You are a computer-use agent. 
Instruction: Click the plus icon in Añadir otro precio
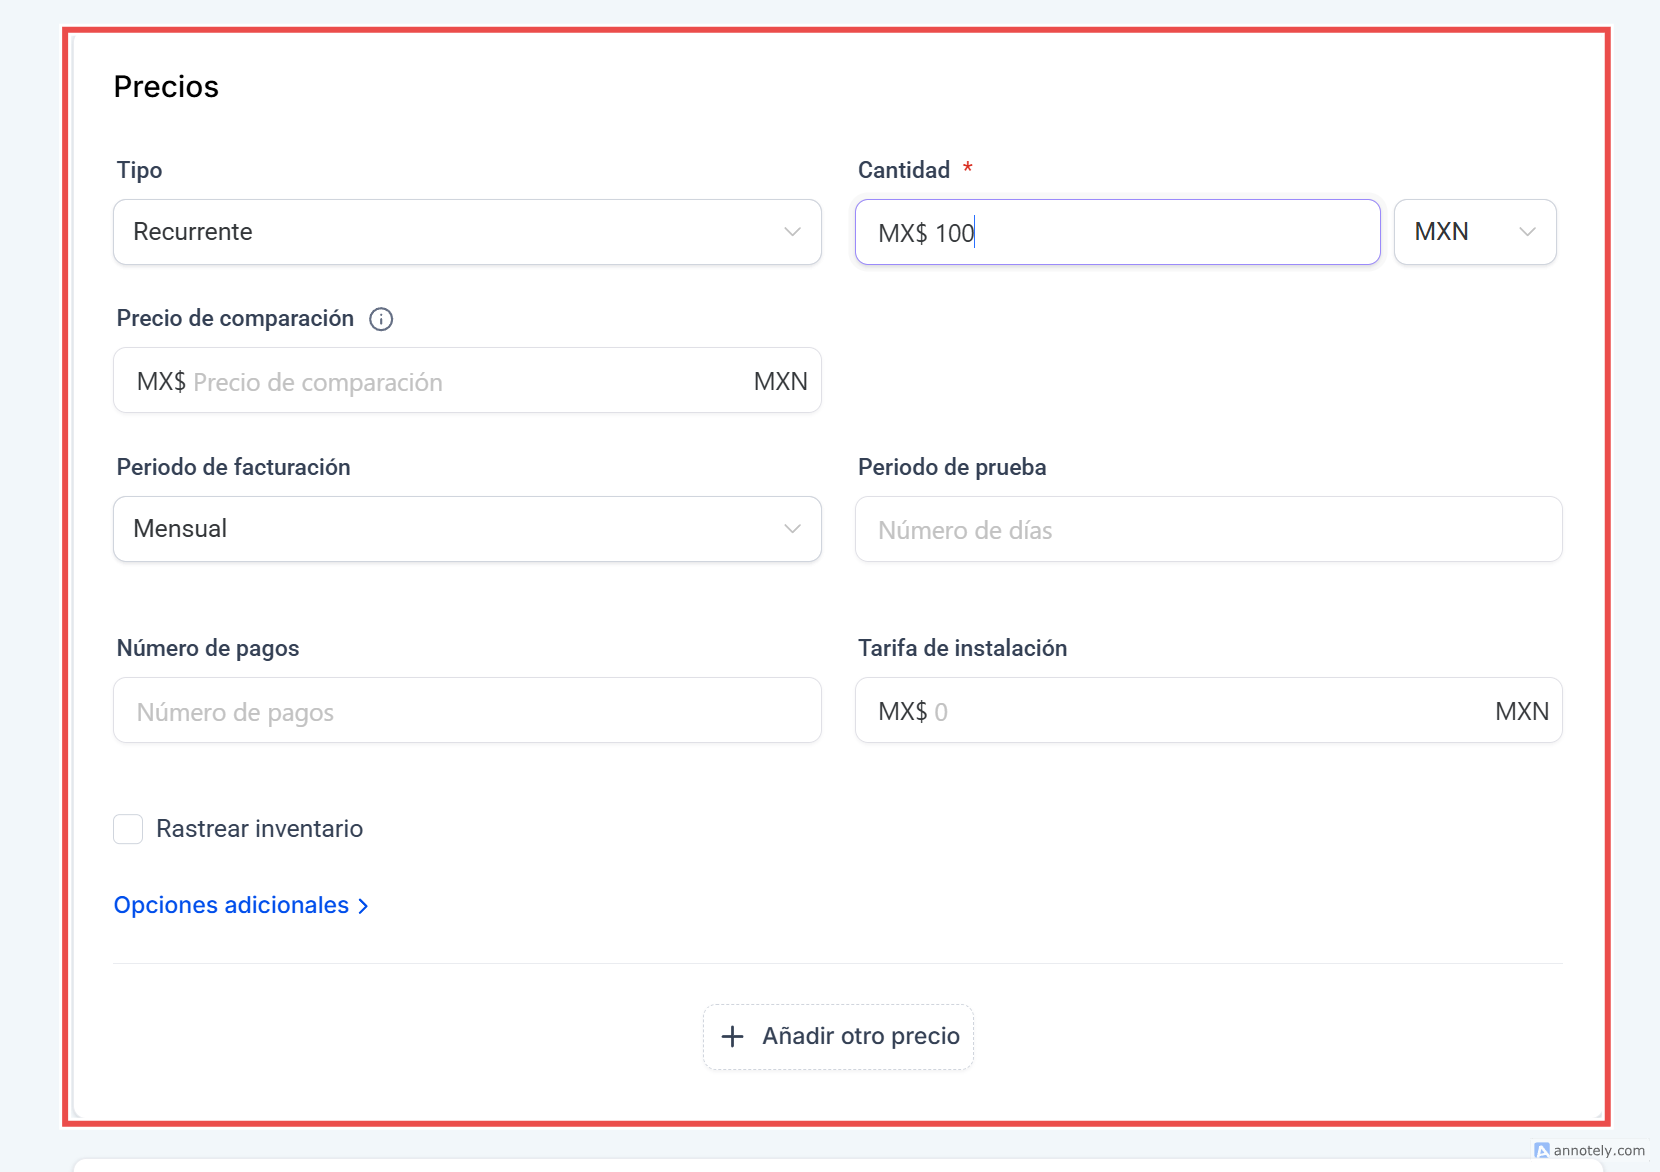[733, 1036]
